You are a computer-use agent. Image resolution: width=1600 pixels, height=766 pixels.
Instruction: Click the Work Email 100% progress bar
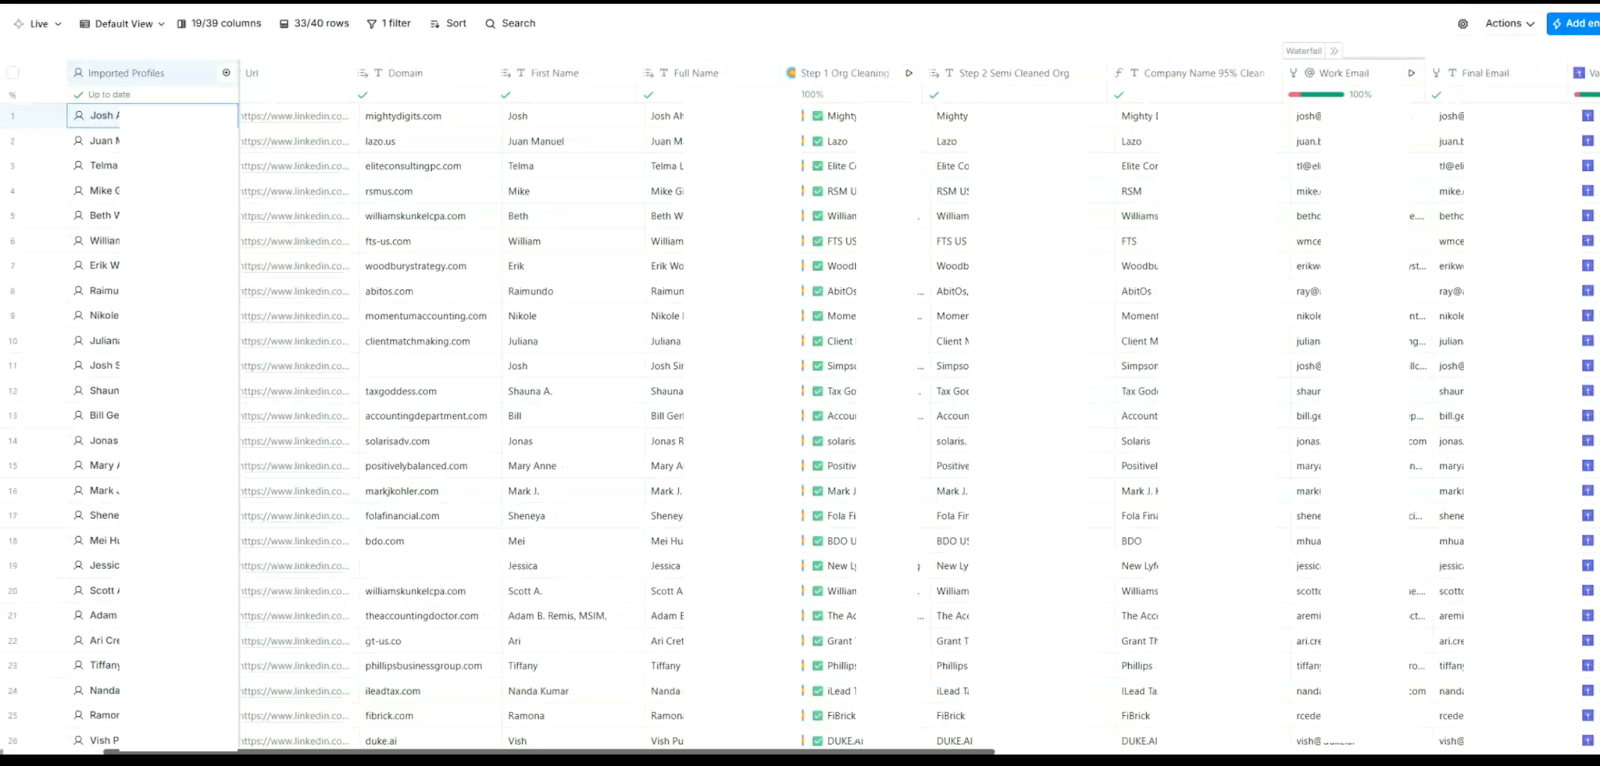[x=1316, y=95]
